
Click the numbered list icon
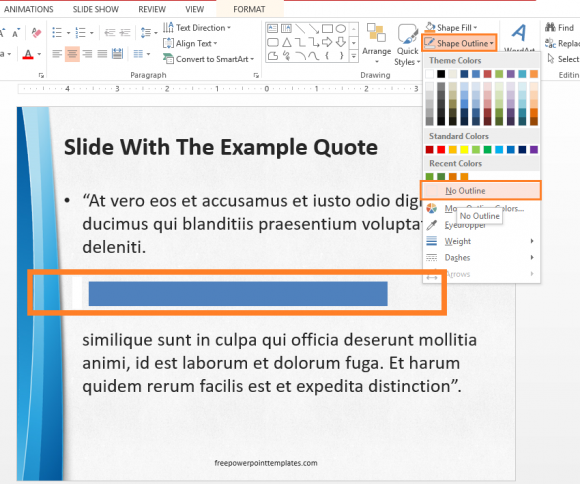point(80,33)
